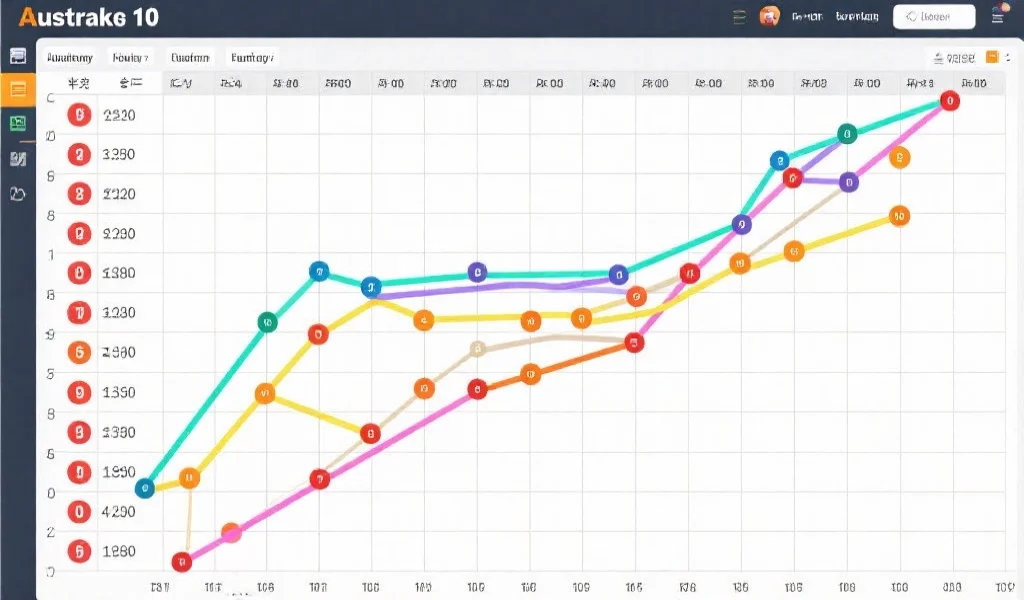
Task: Open the green image icon in left sidebar
Action: tap(17, 124)
